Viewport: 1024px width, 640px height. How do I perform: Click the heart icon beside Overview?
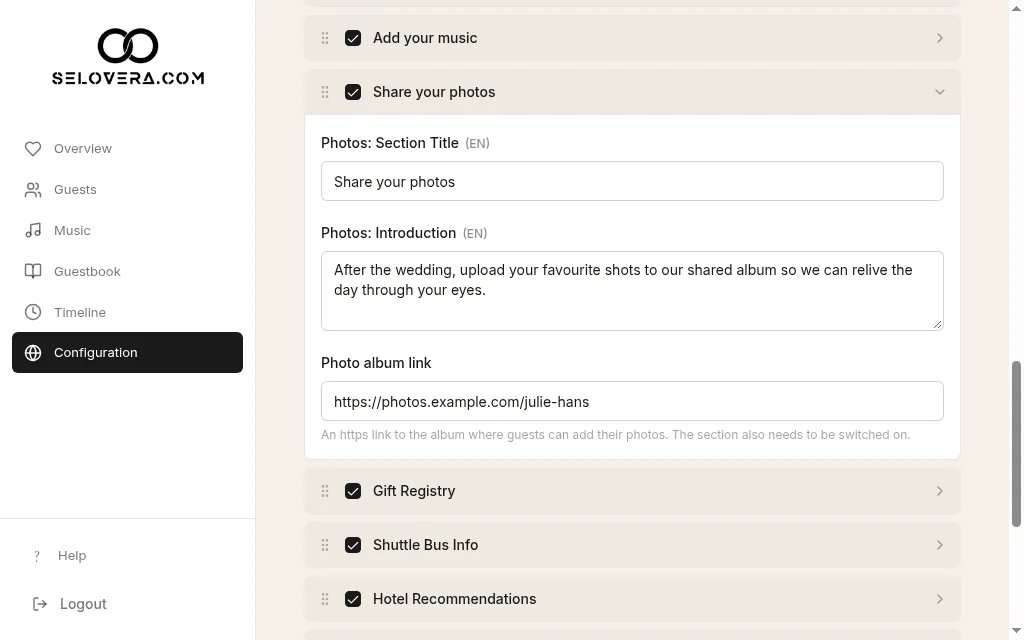33,149
